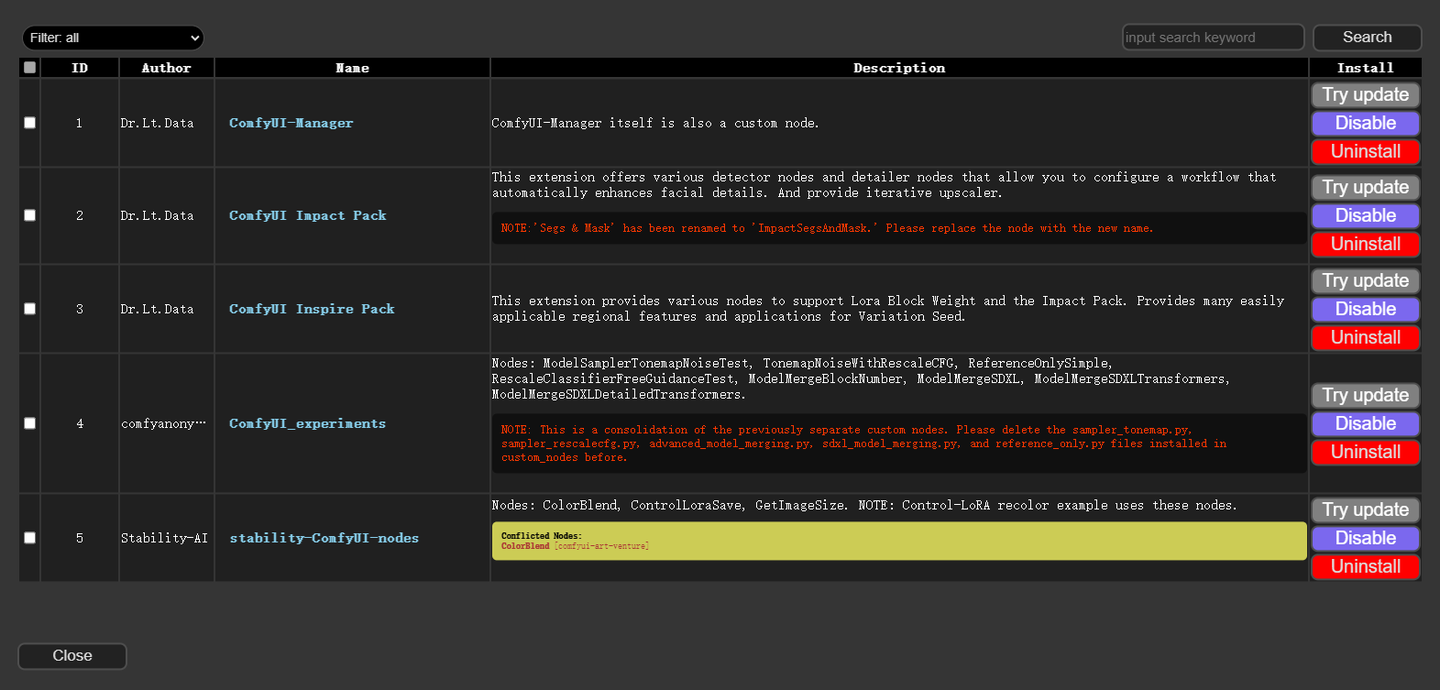Screen dimensions: 1440x690
Task: Click the ID cell showing 1
Action: [80, 123]
